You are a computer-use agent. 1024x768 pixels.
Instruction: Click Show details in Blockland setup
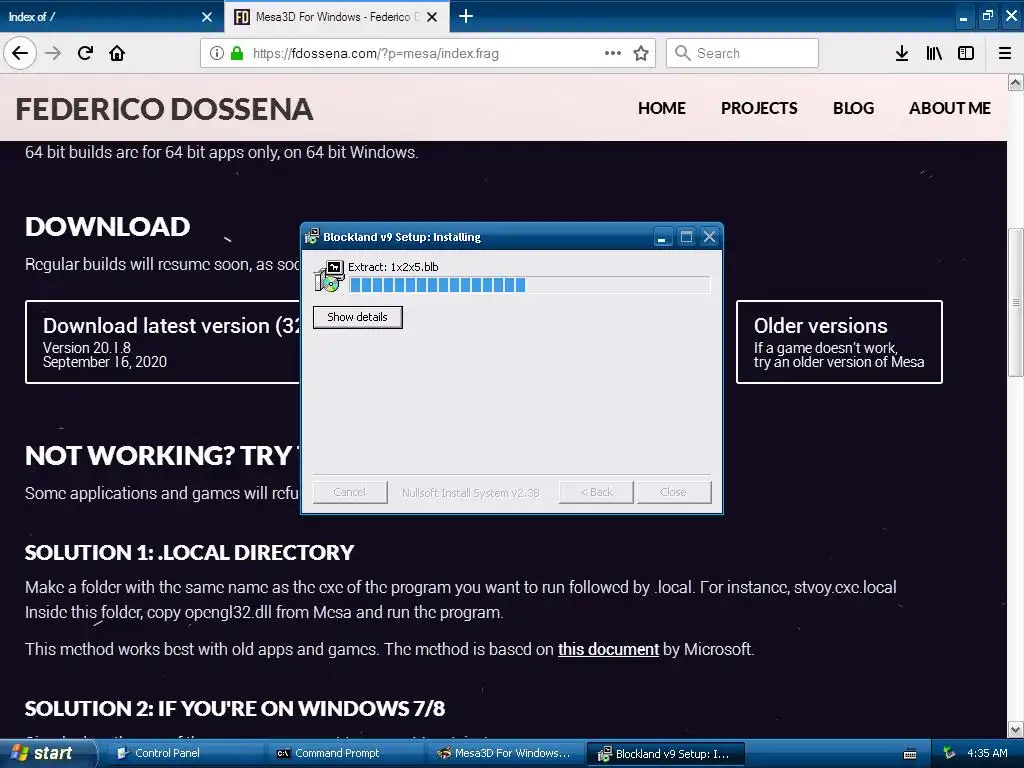pos(358,317)
